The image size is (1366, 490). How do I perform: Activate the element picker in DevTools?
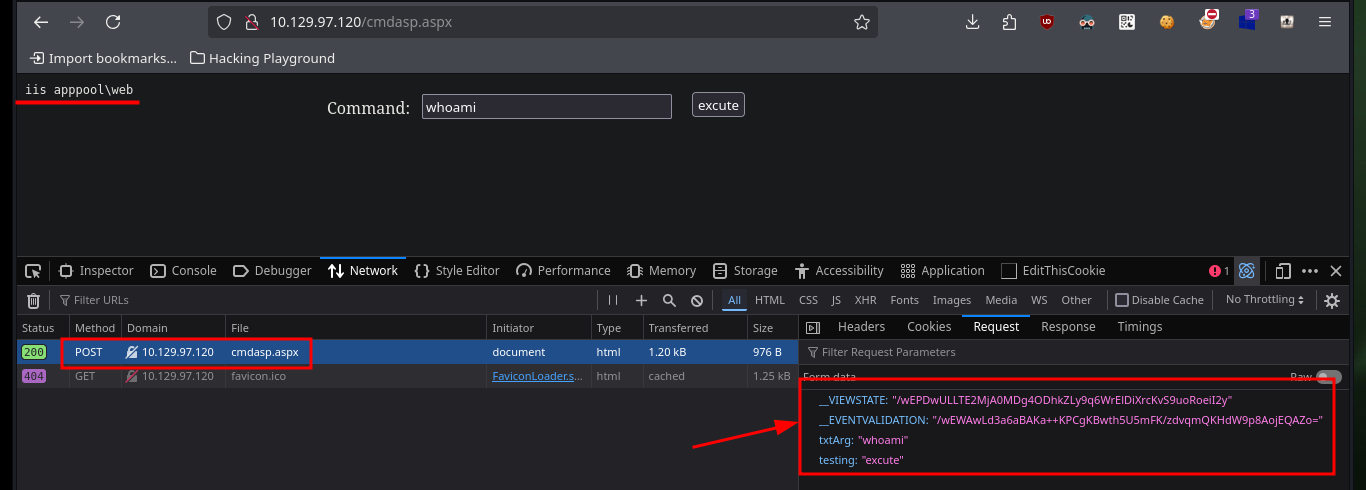tap(33, 271)
